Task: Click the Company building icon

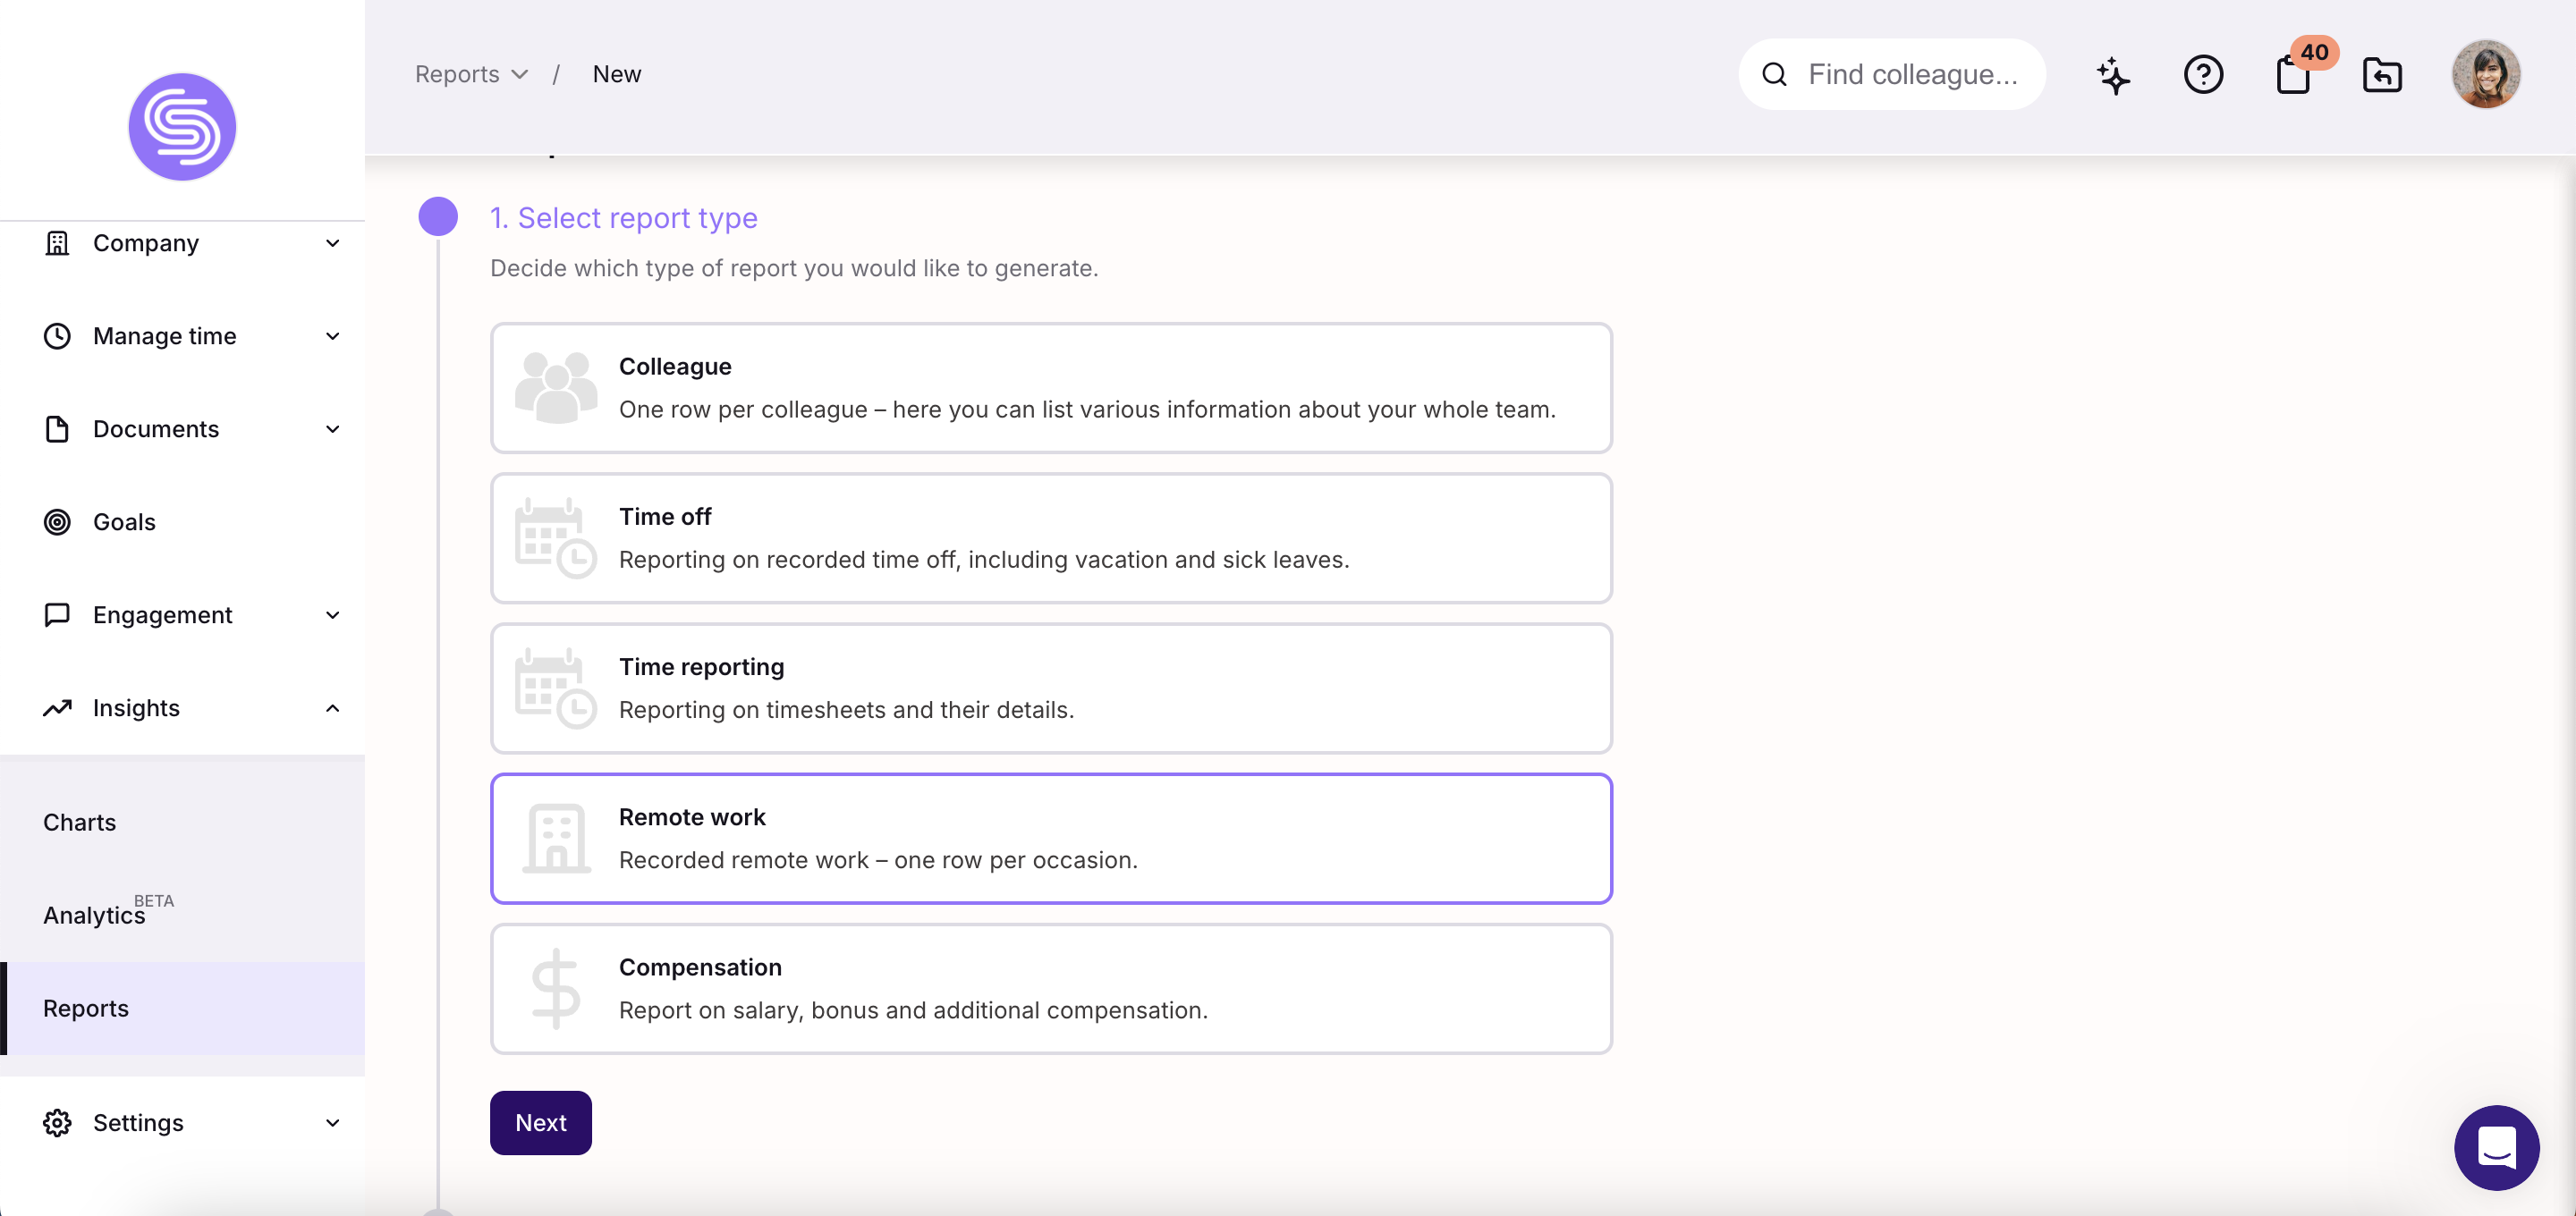Action: (57, 243)
